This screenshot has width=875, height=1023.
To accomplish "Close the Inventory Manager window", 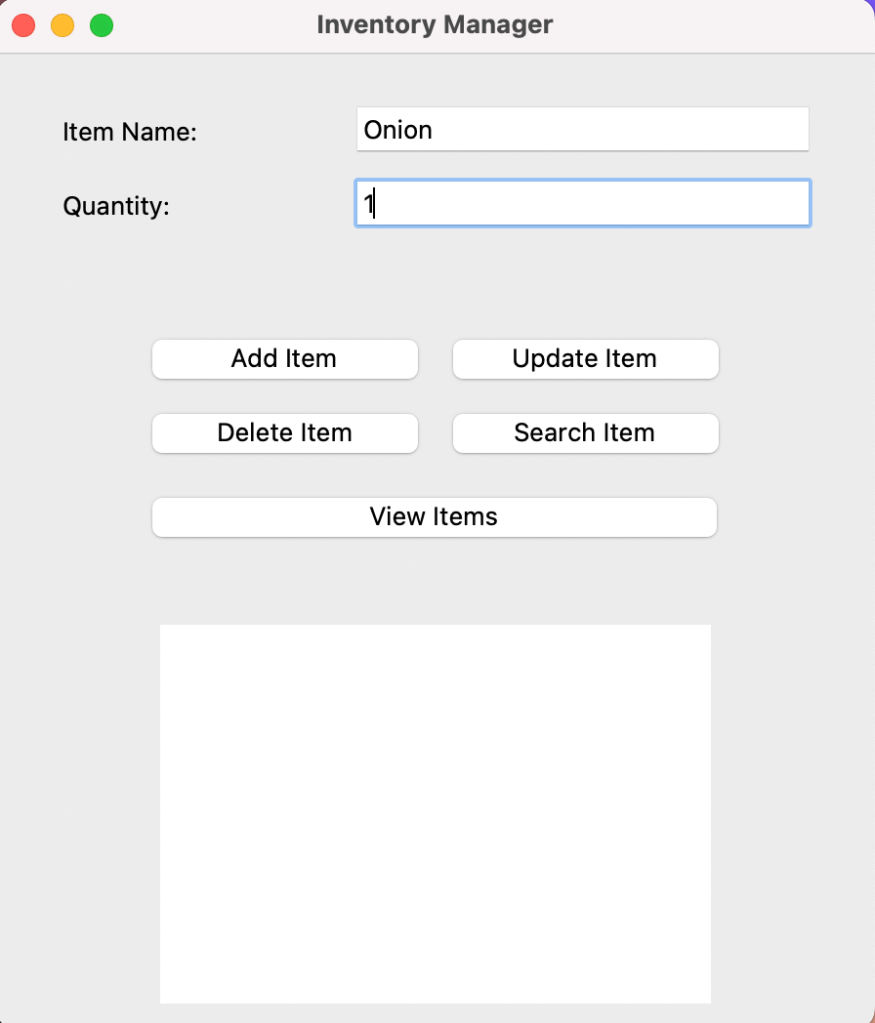I will 23,25.
